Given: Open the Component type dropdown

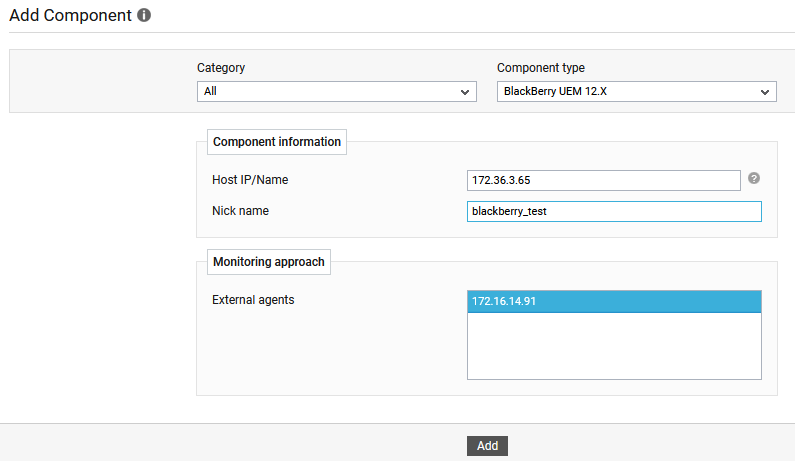Looking at the screenshot, I should pos(636,91).
